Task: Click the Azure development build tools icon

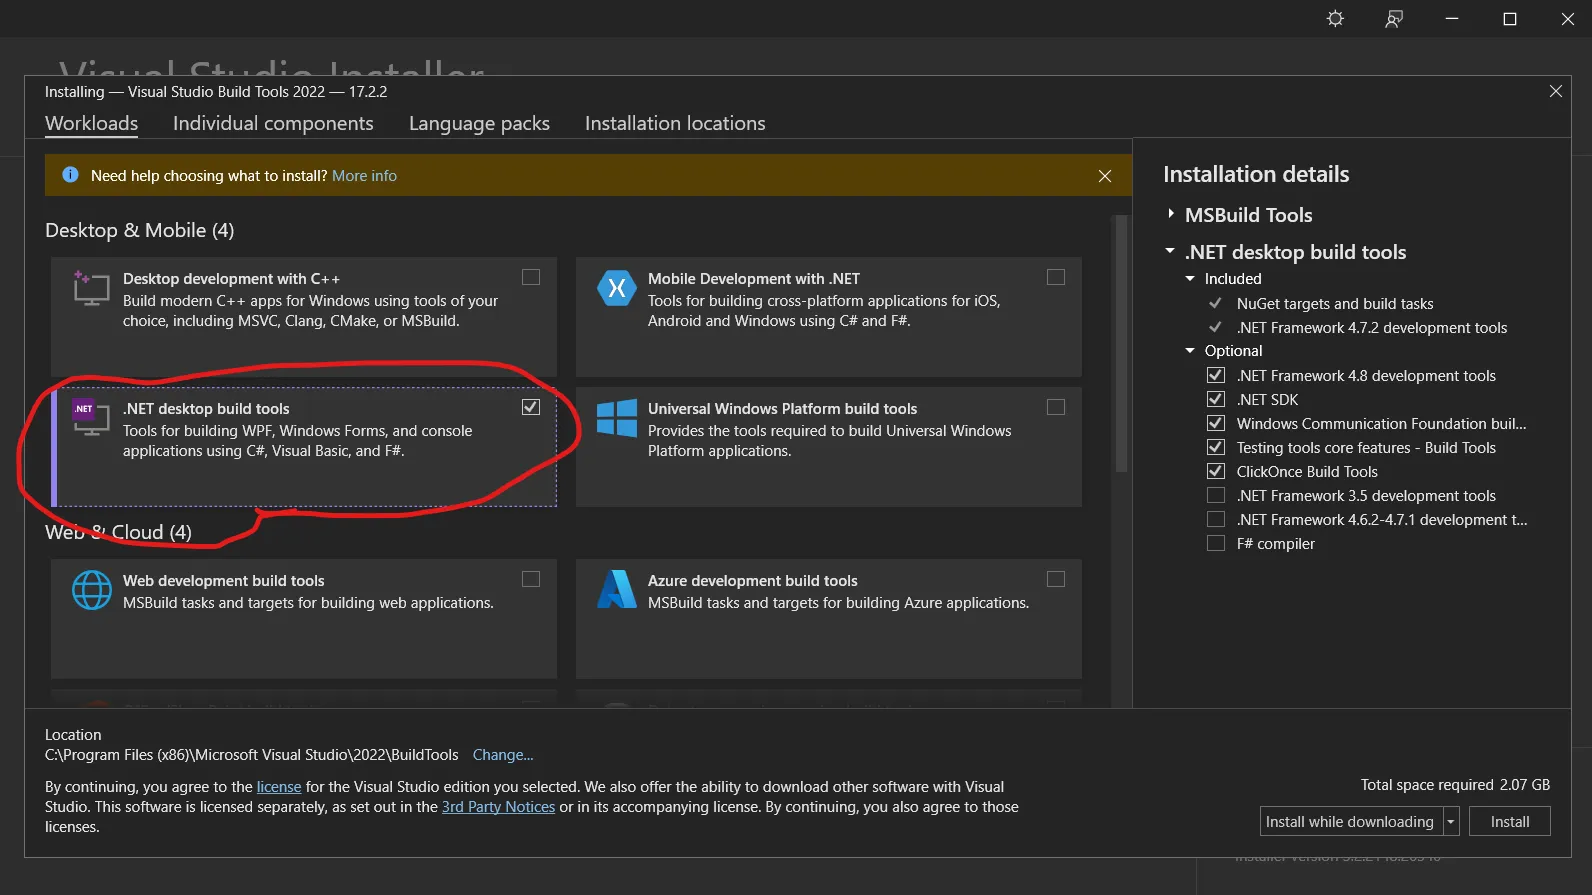Action: point(616,590)
